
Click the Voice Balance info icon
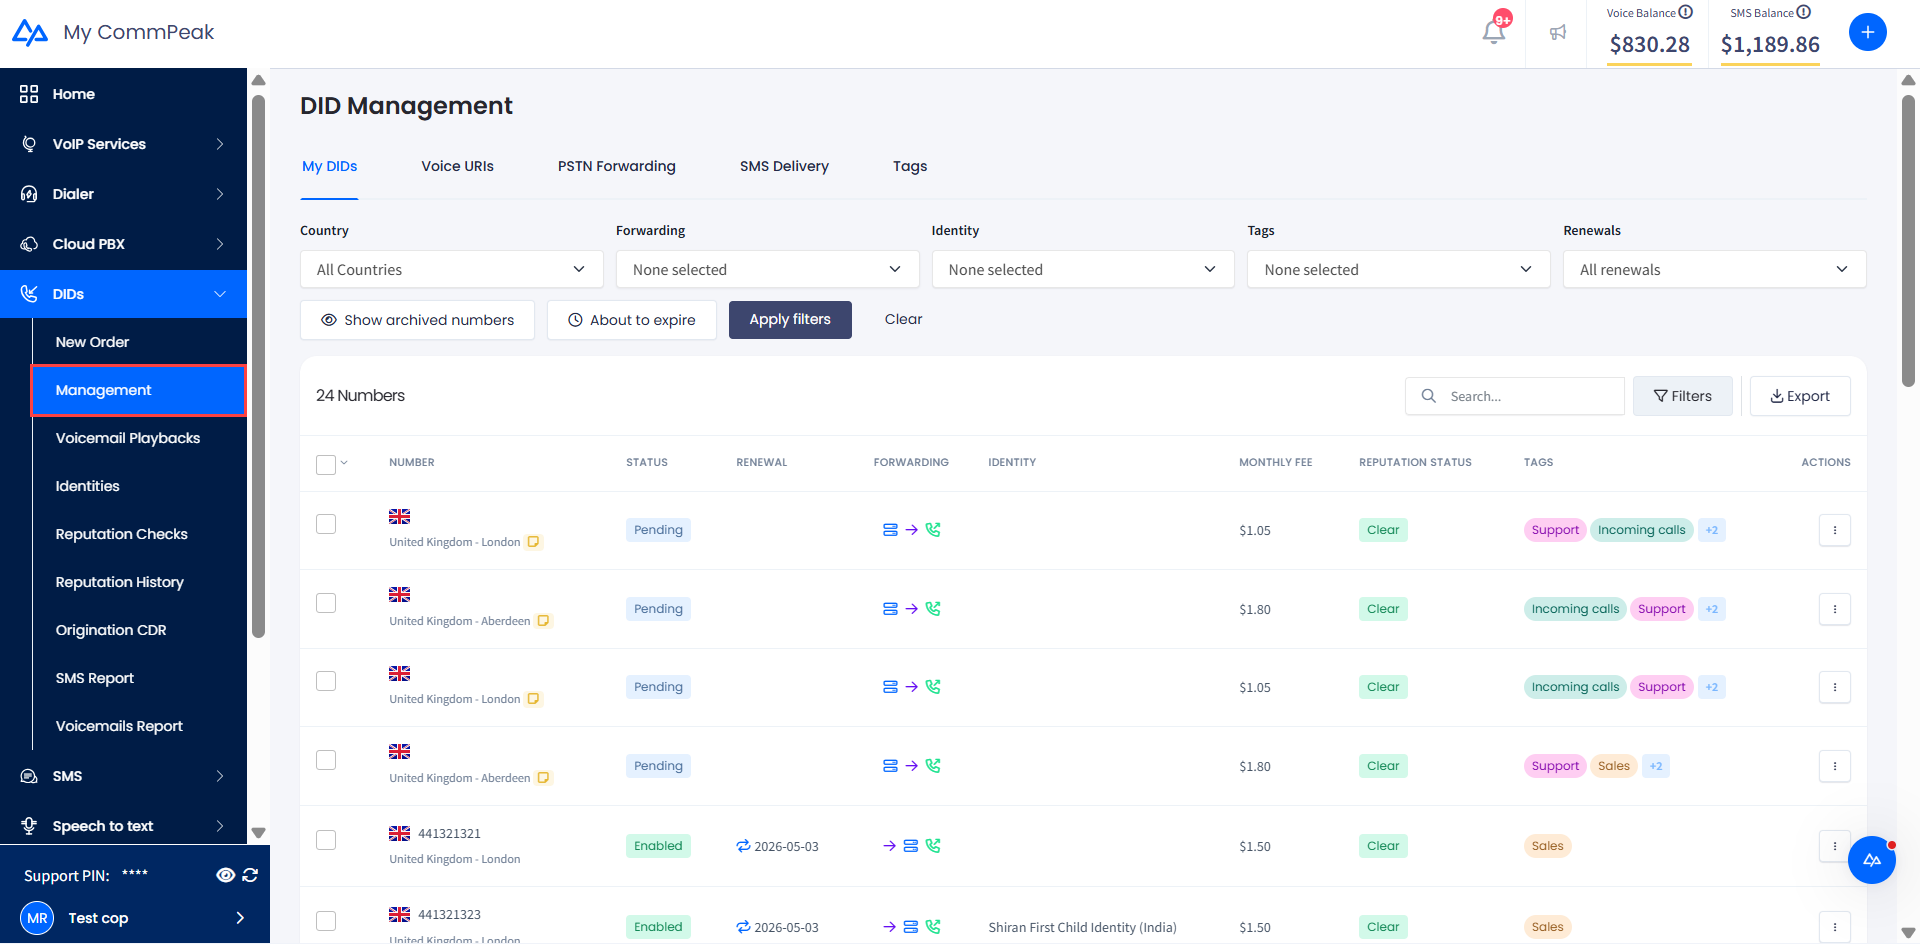pyautogui.click(x=1685, y=12)
